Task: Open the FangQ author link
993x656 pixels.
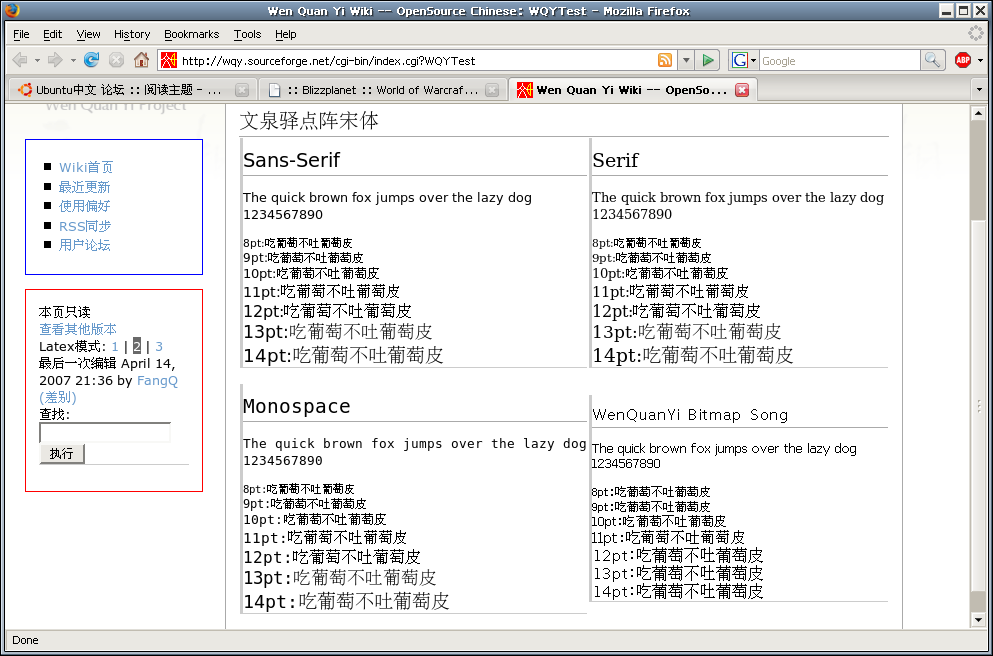Action: [157, 381]
